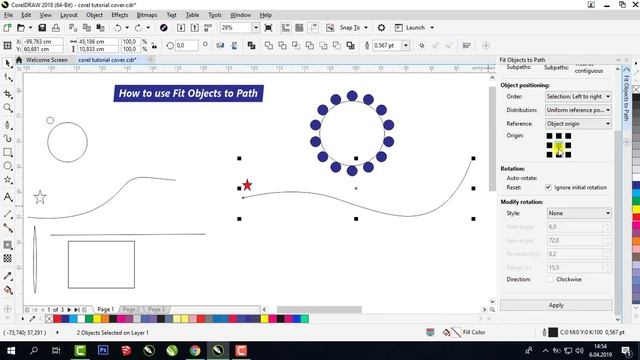Screen dimensions: 640x360
Task: Click the Full-screen preview icon
Action: [268, 28]
